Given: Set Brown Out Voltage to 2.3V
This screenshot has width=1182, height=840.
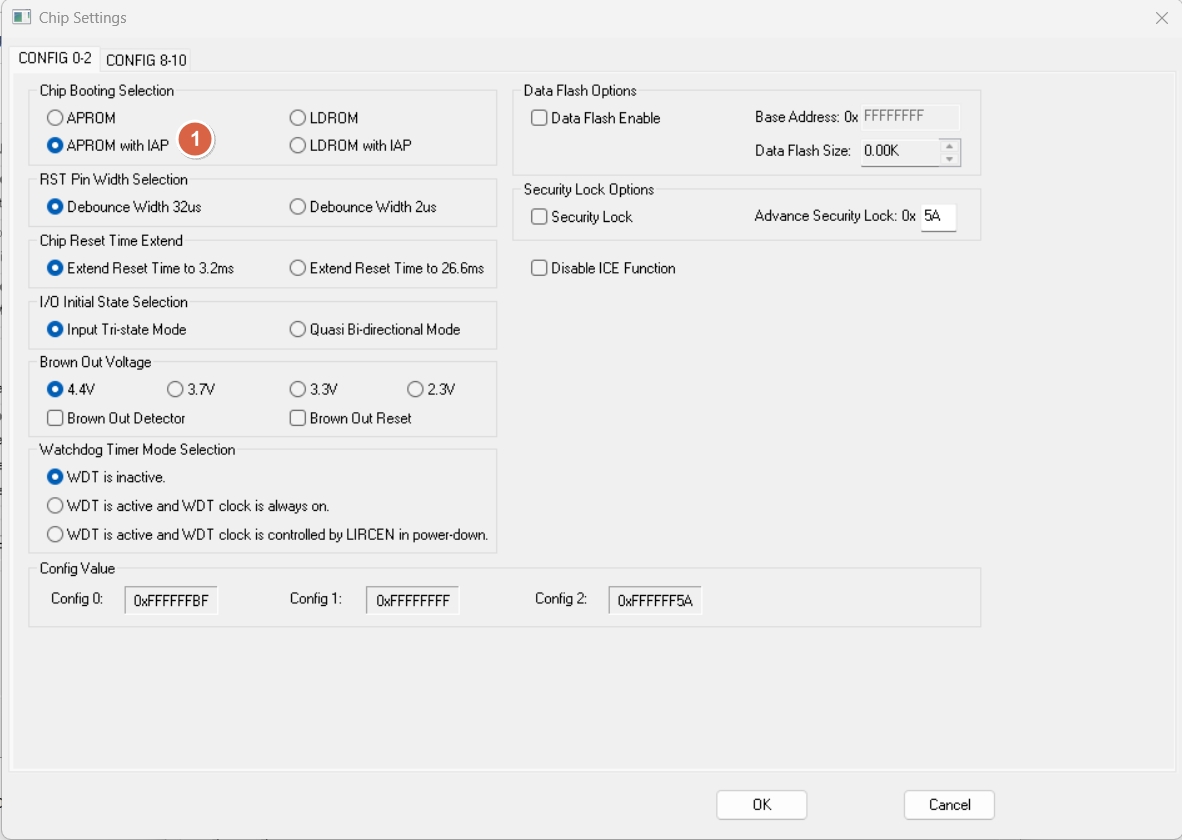Looking at the screenshot, I should pyautogui.click(x=416, y=390).
